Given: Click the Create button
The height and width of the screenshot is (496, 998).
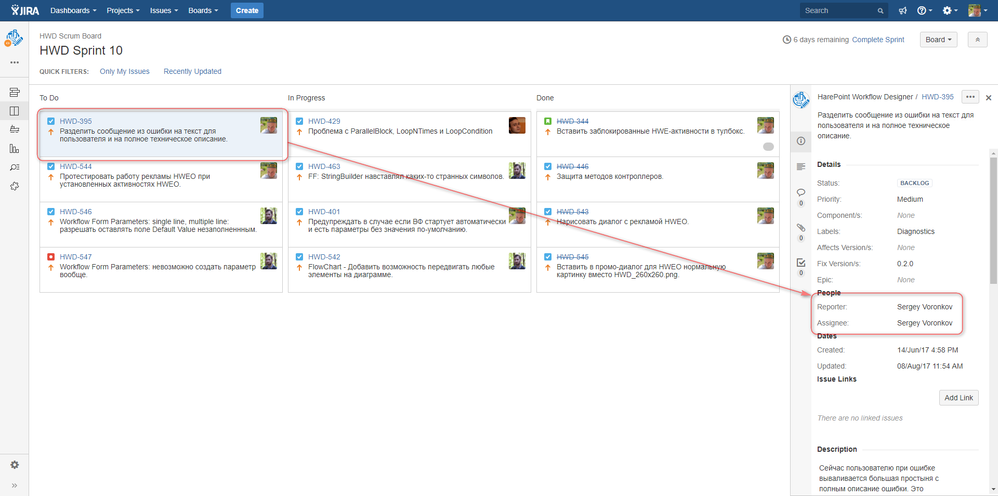Looking at the screenshot, I should [x=247, y=11].
